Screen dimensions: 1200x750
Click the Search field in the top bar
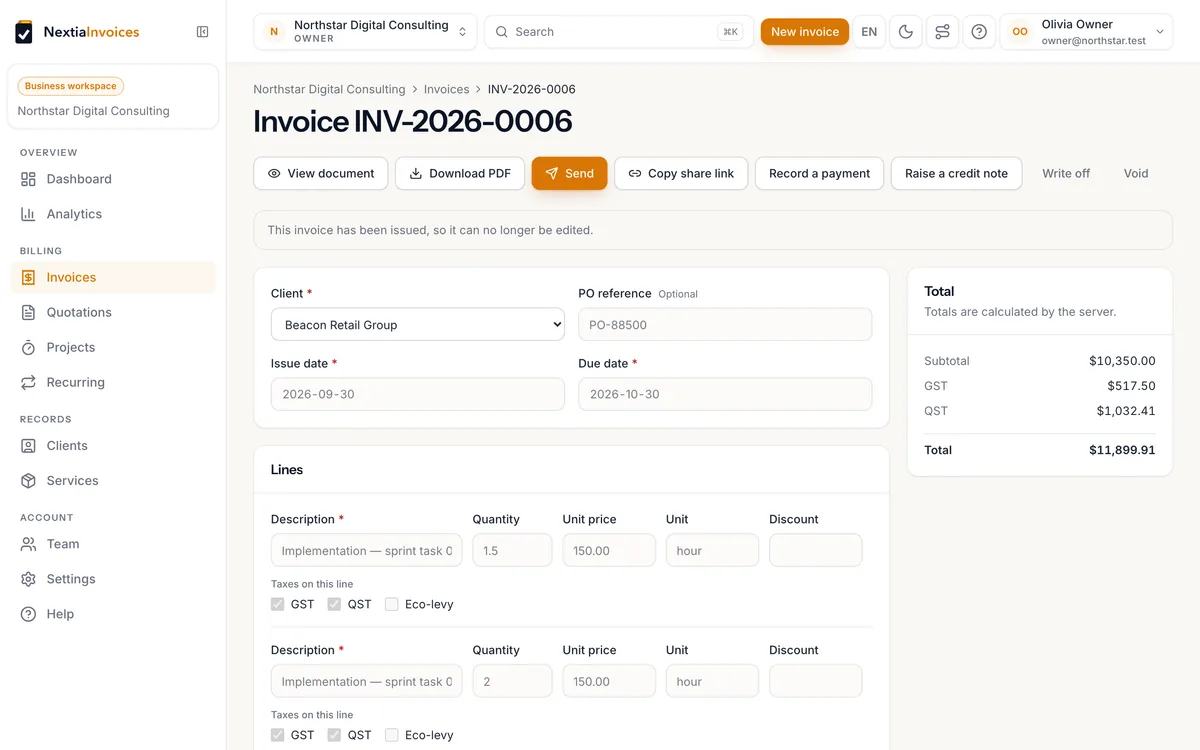pyautogui.click(x=618, y=32)
